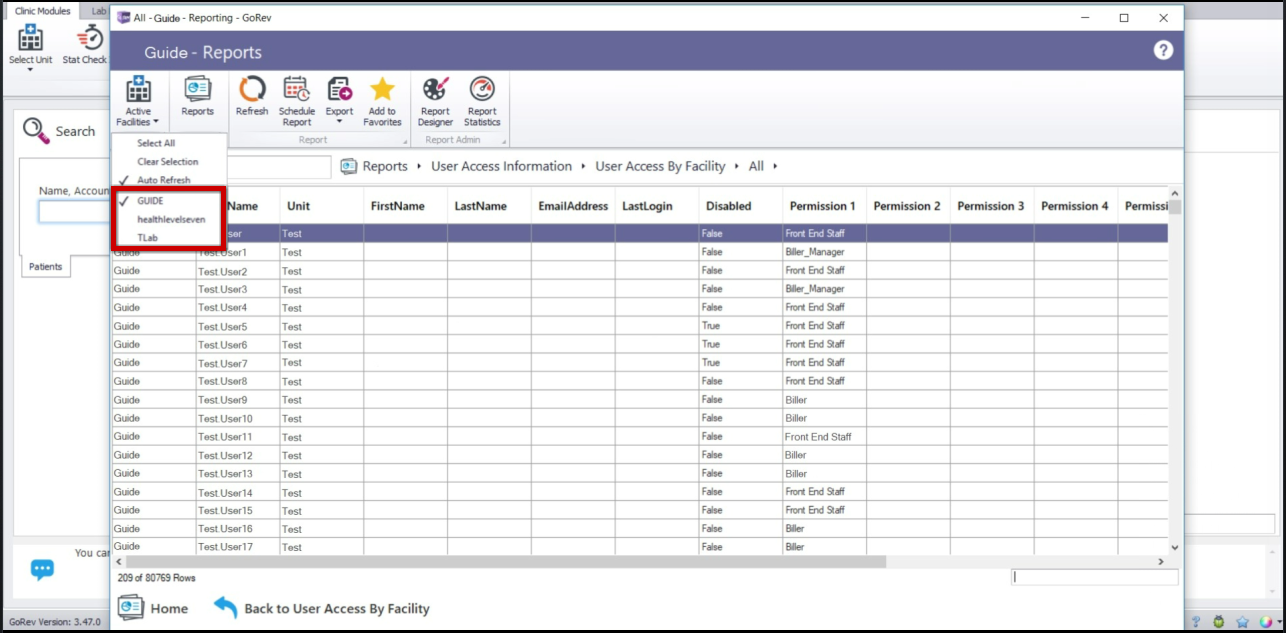Image resolution: width=1286 pixels, height=633 pixels.
Task: Select the TLab facility
Action: pos(148,237)
